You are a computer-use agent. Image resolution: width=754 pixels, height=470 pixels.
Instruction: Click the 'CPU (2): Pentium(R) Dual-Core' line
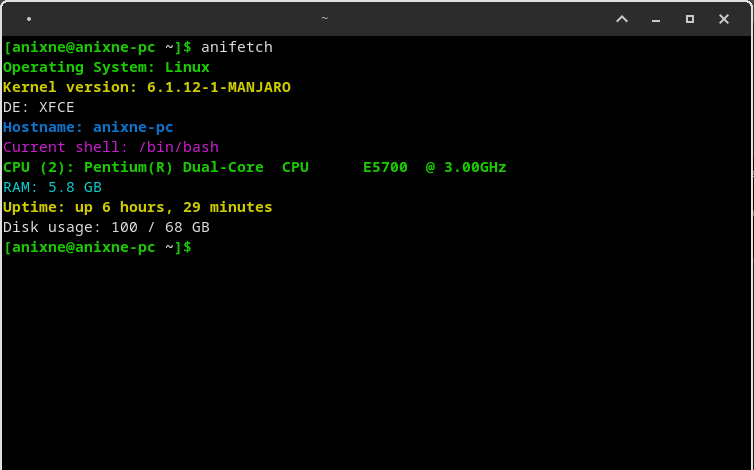click(255, 167)
